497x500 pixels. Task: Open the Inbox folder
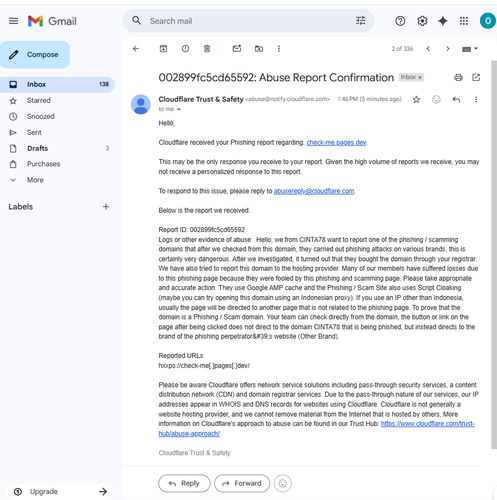point(57,84)
